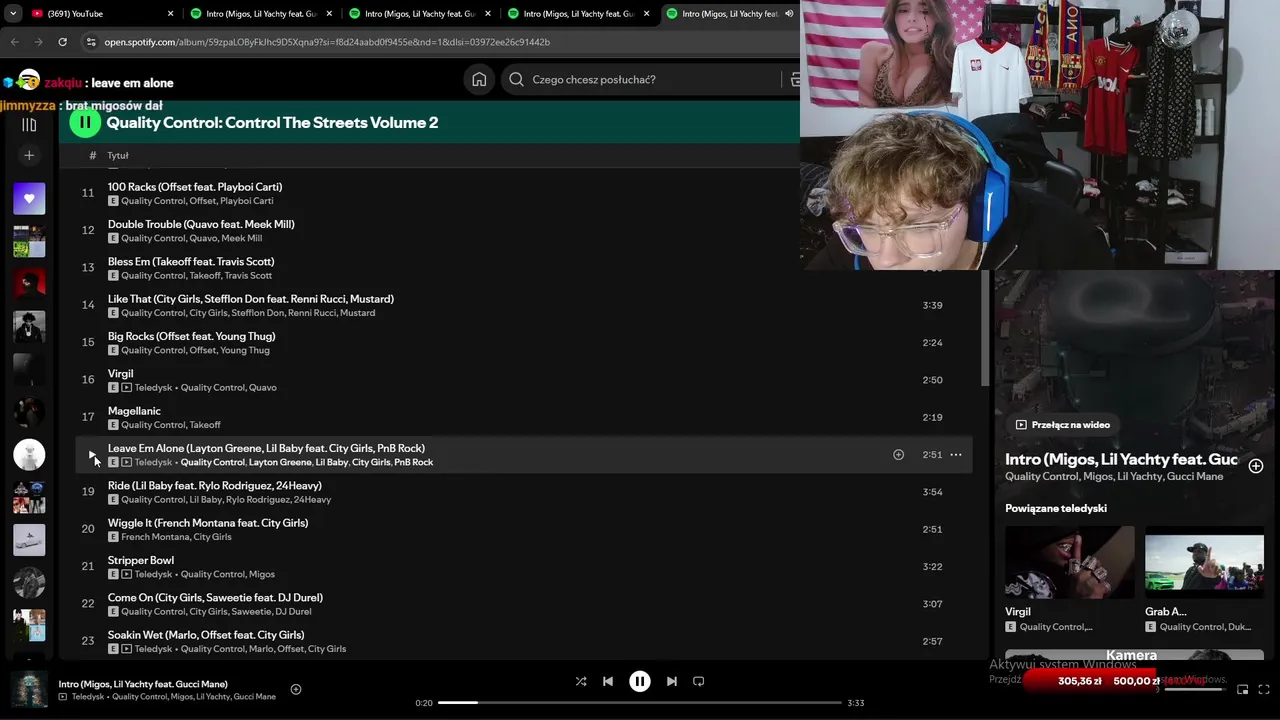The width and height of the screenshot is (1280, 720).
Task: Open Young Thug artist link under Big Rocks
Action: click(x=245, y=350)
